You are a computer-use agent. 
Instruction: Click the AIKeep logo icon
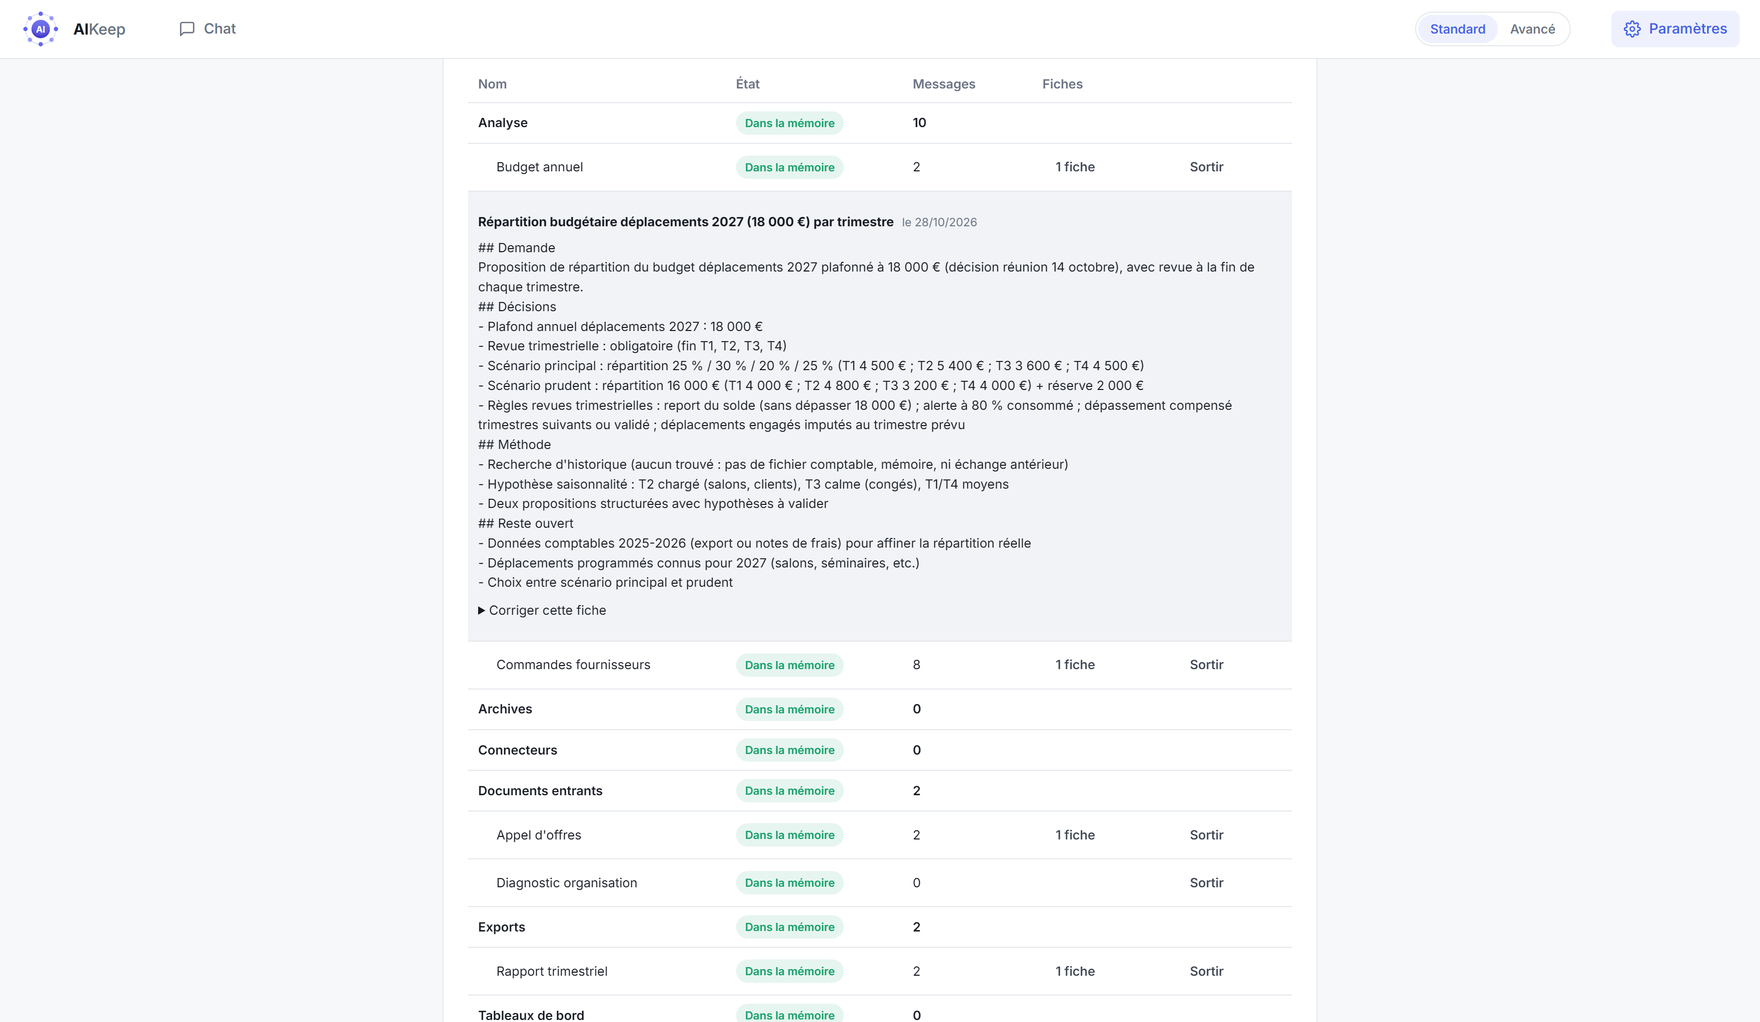click(x=40, y=29)
